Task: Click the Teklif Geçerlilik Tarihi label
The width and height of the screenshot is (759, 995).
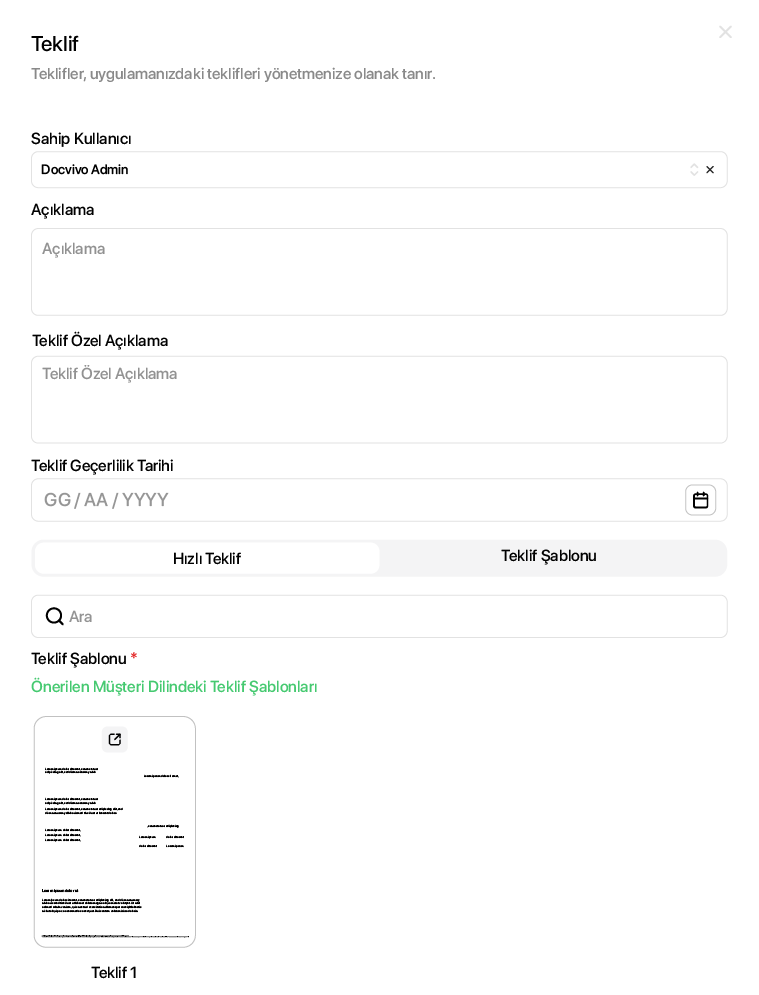Action: point(102,466)
